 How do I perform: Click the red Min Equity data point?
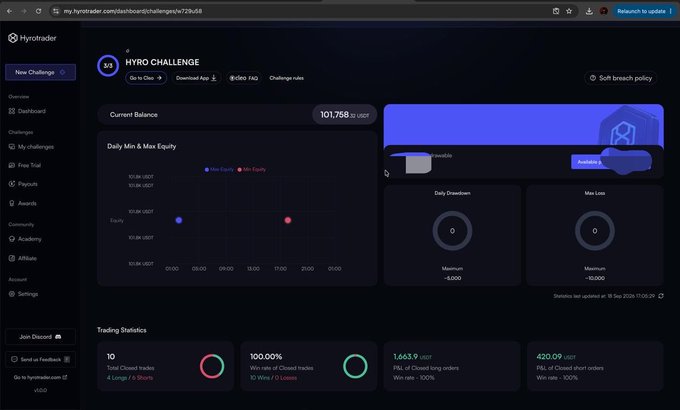pos(288,220)
